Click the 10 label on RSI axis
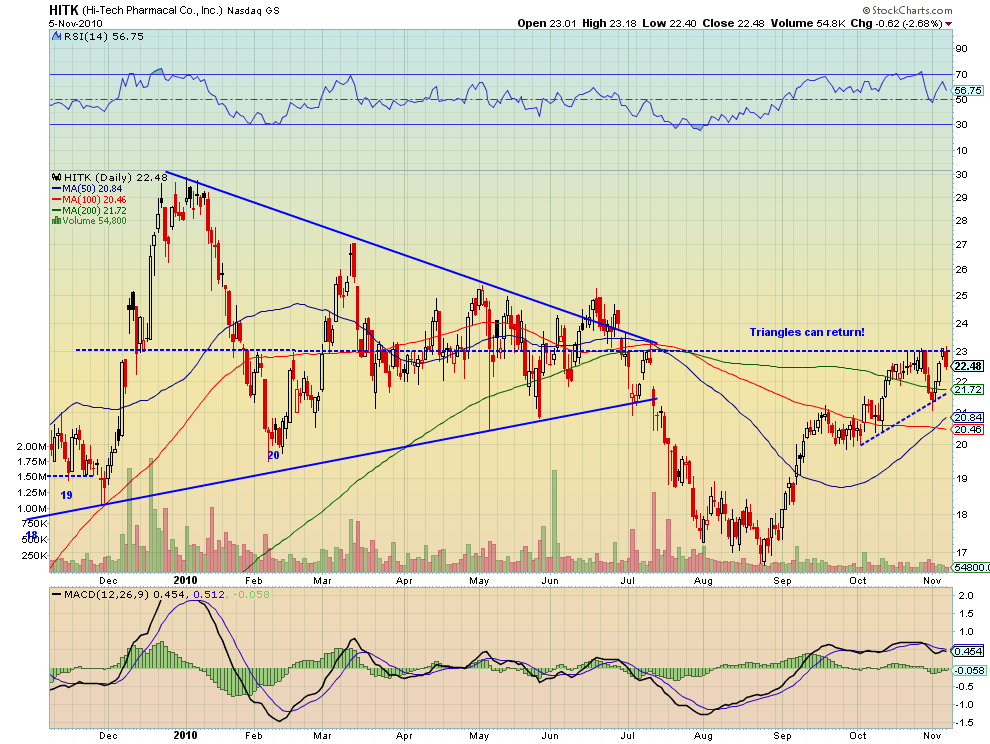Image resolution: width=990 pixels, height=744 pixels. point(961,150)
